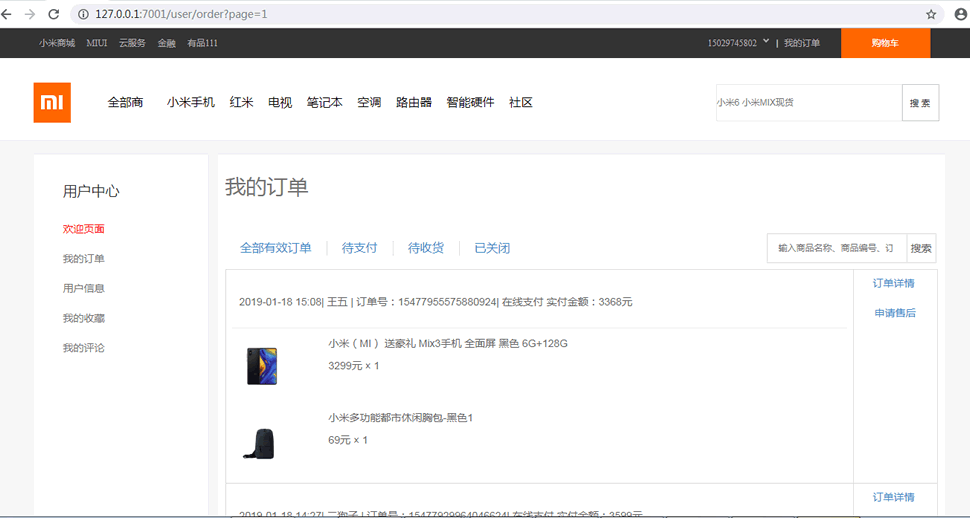This screenshot has height=518, width=970.
Task: Open the browser profile avatar icon
Action: (960, 14)
